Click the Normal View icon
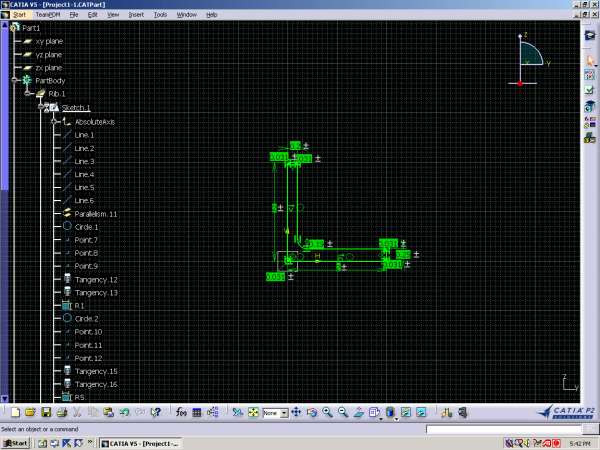Viewport: 600px width, 450px height. (359, 412)
